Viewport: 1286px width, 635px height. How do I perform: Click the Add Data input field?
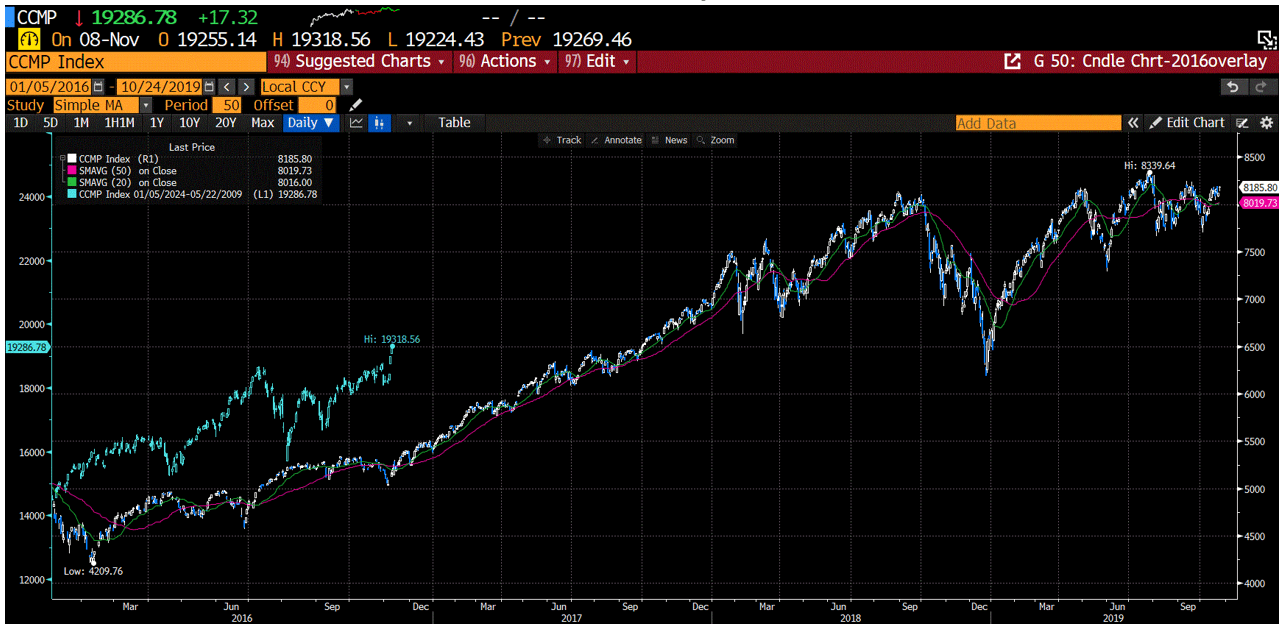(x=1038, y=122)
